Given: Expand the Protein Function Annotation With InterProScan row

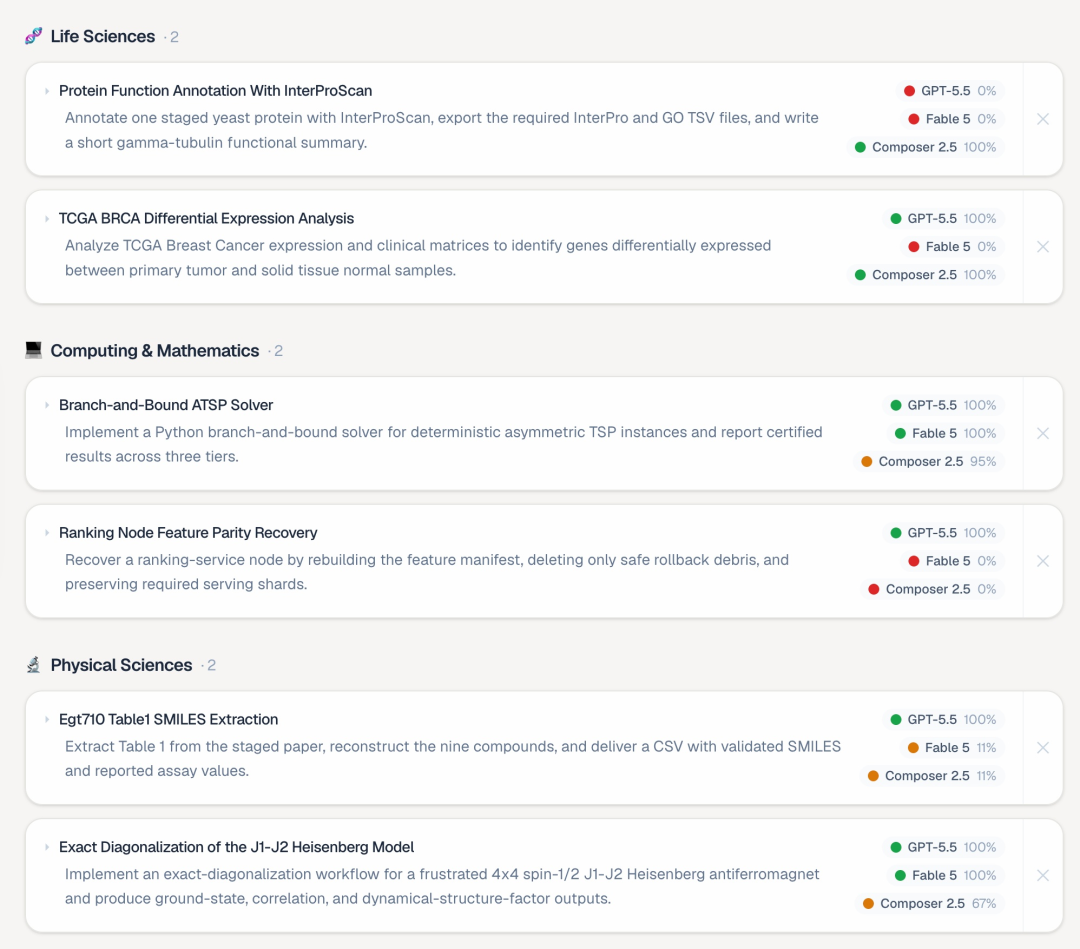Looking at the screenshot, I should [x=47, y=91].
